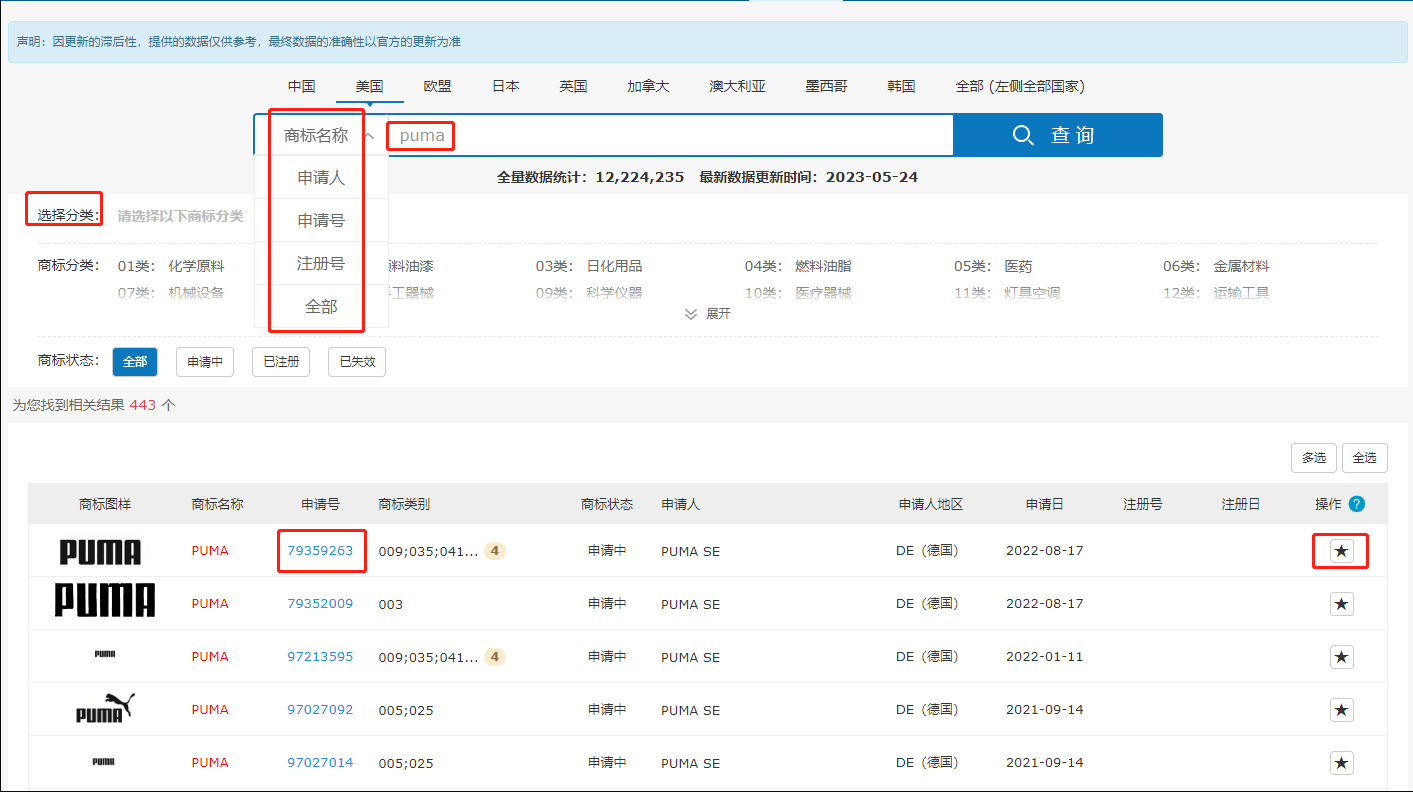Click the 商标状态 column header
Screen dimensions: 1413x792
[607, 504]
